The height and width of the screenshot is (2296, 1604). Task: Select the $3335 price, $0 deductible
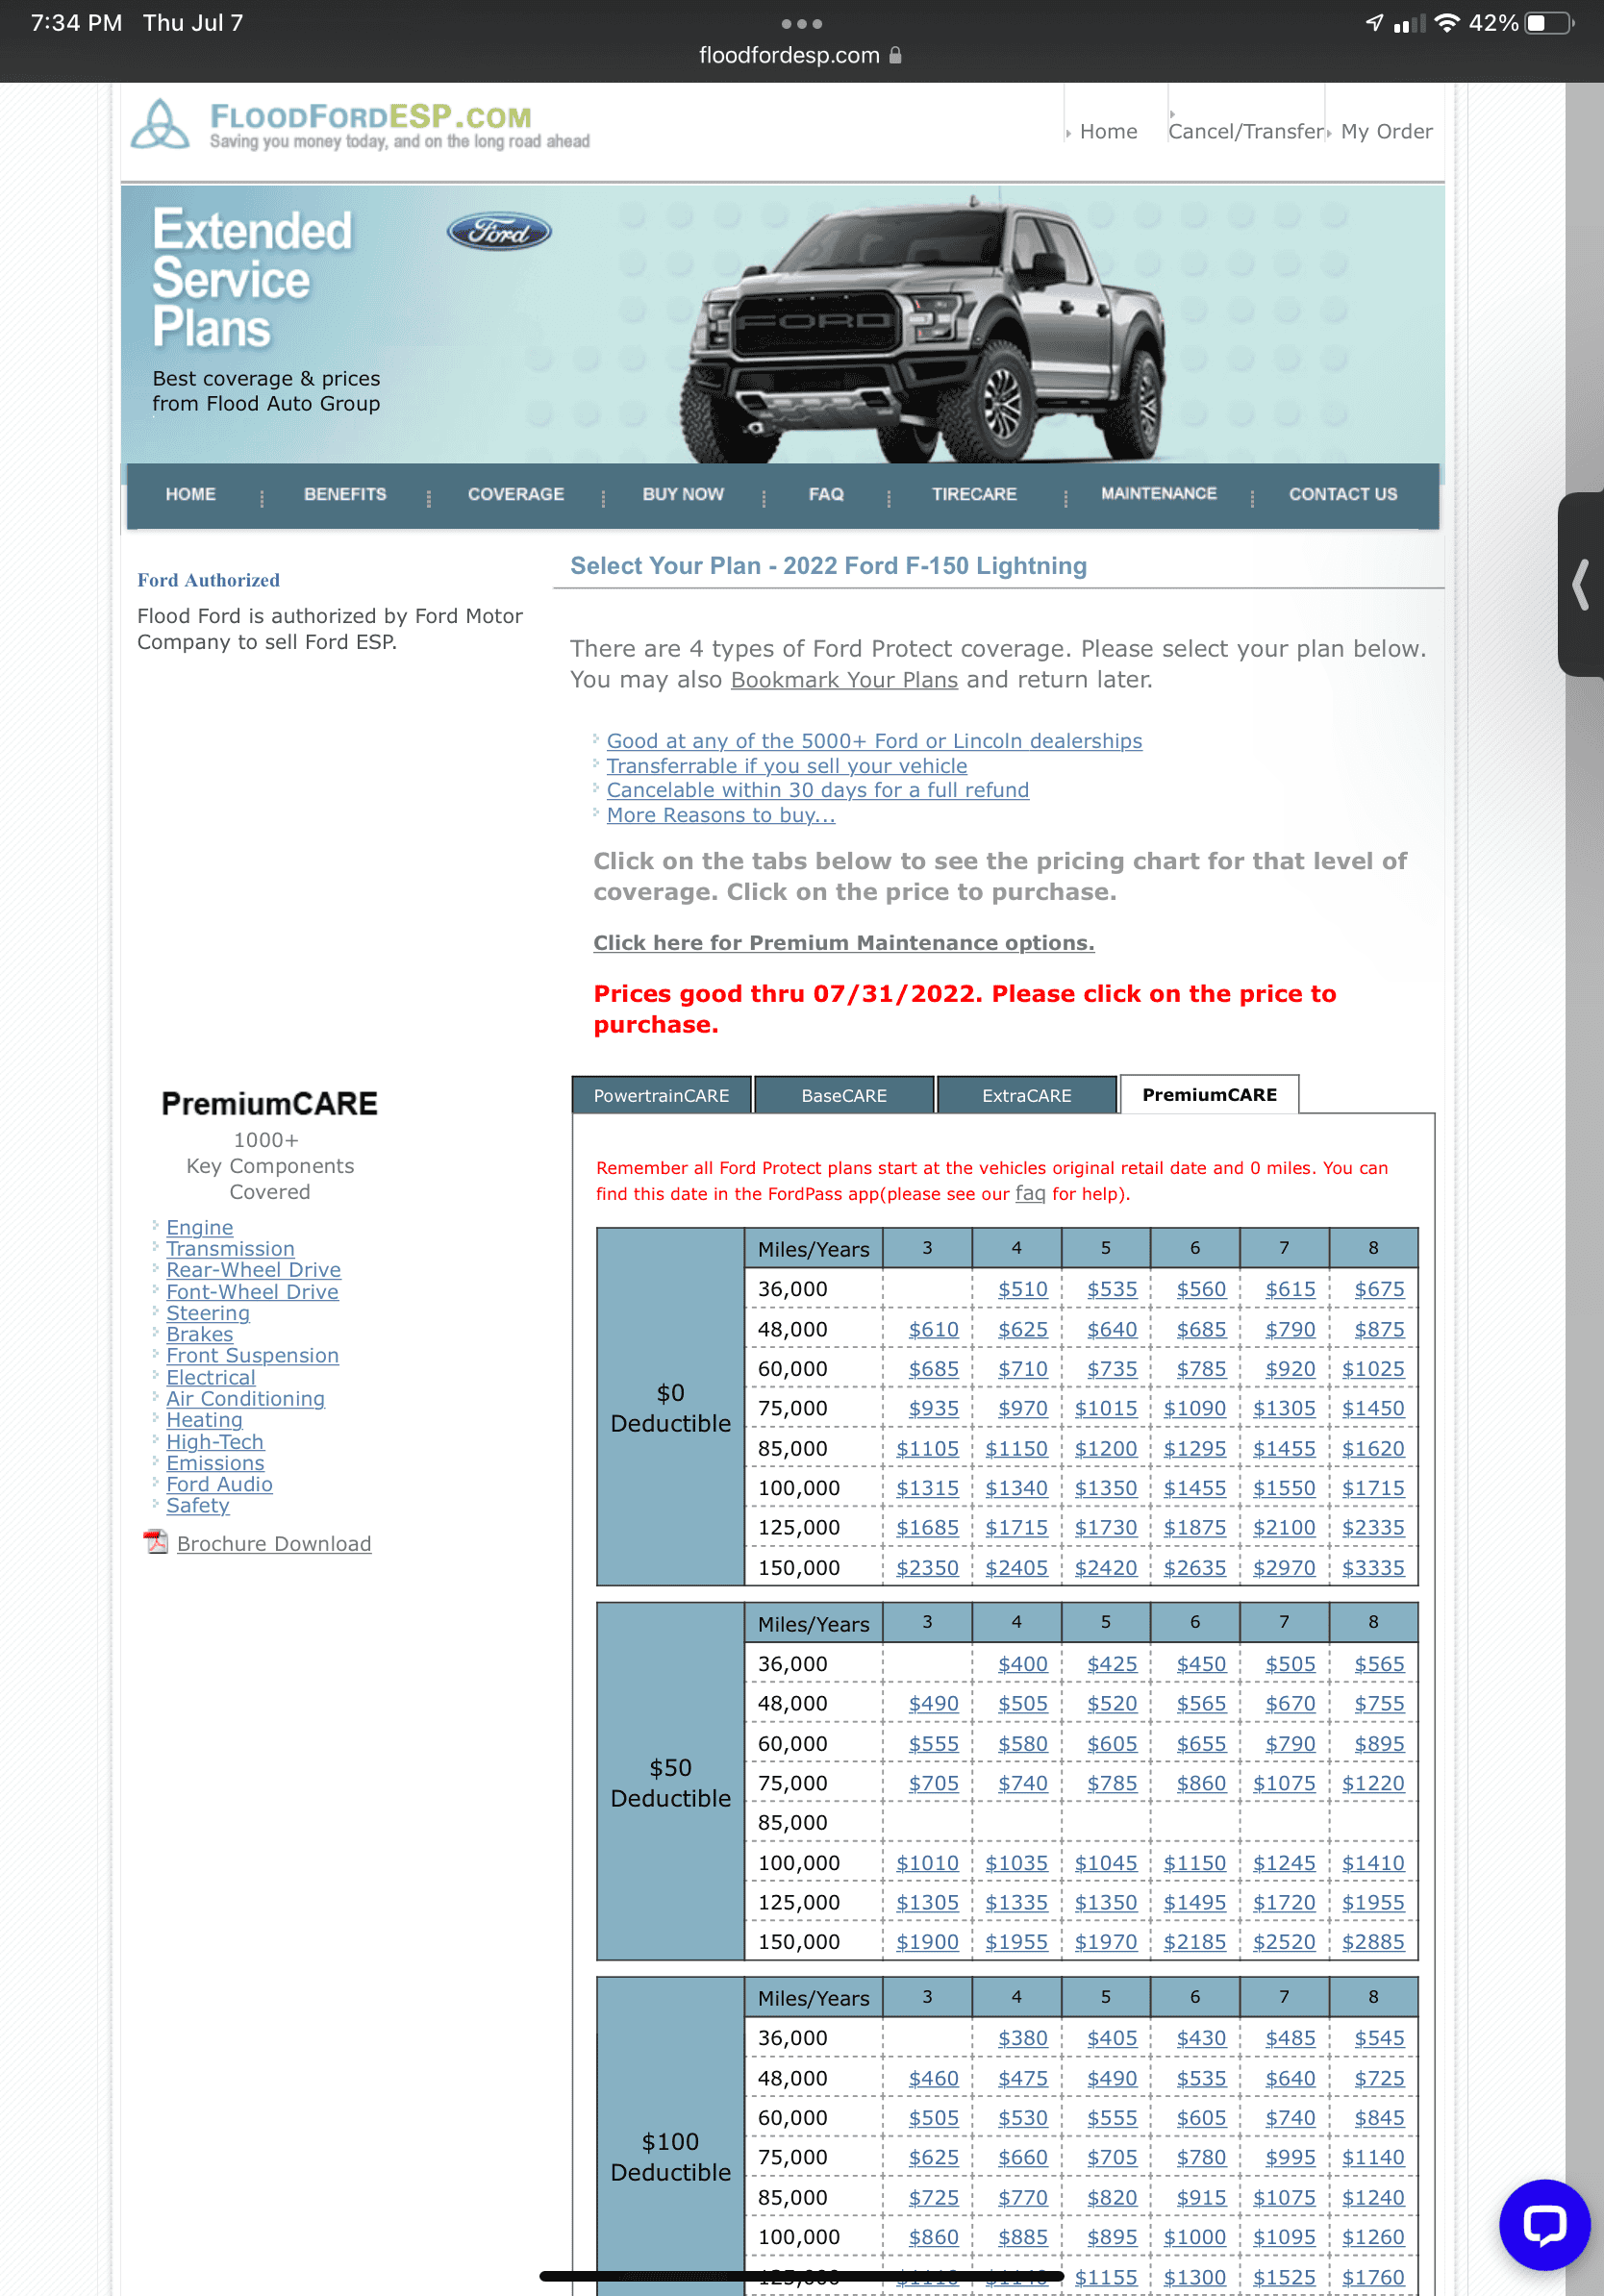(1373, 1567)
